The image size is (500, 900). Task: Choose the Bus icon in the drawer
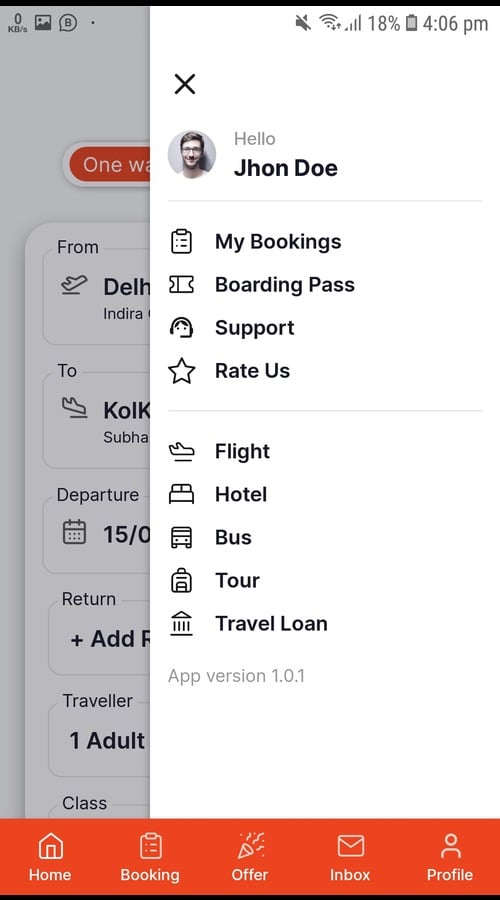pyautogui.click(x=181, y=537)
